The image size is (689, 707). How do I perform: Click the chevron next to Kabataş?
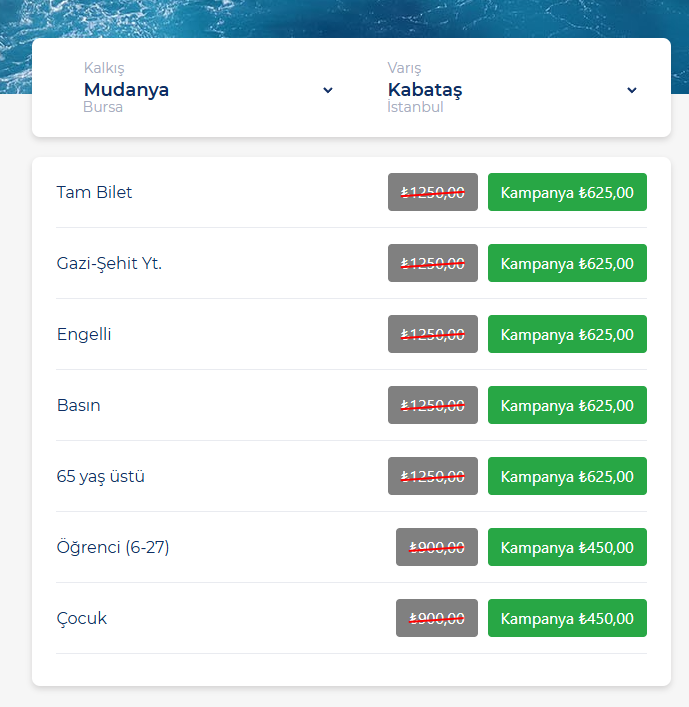click(x=632, y=90)
